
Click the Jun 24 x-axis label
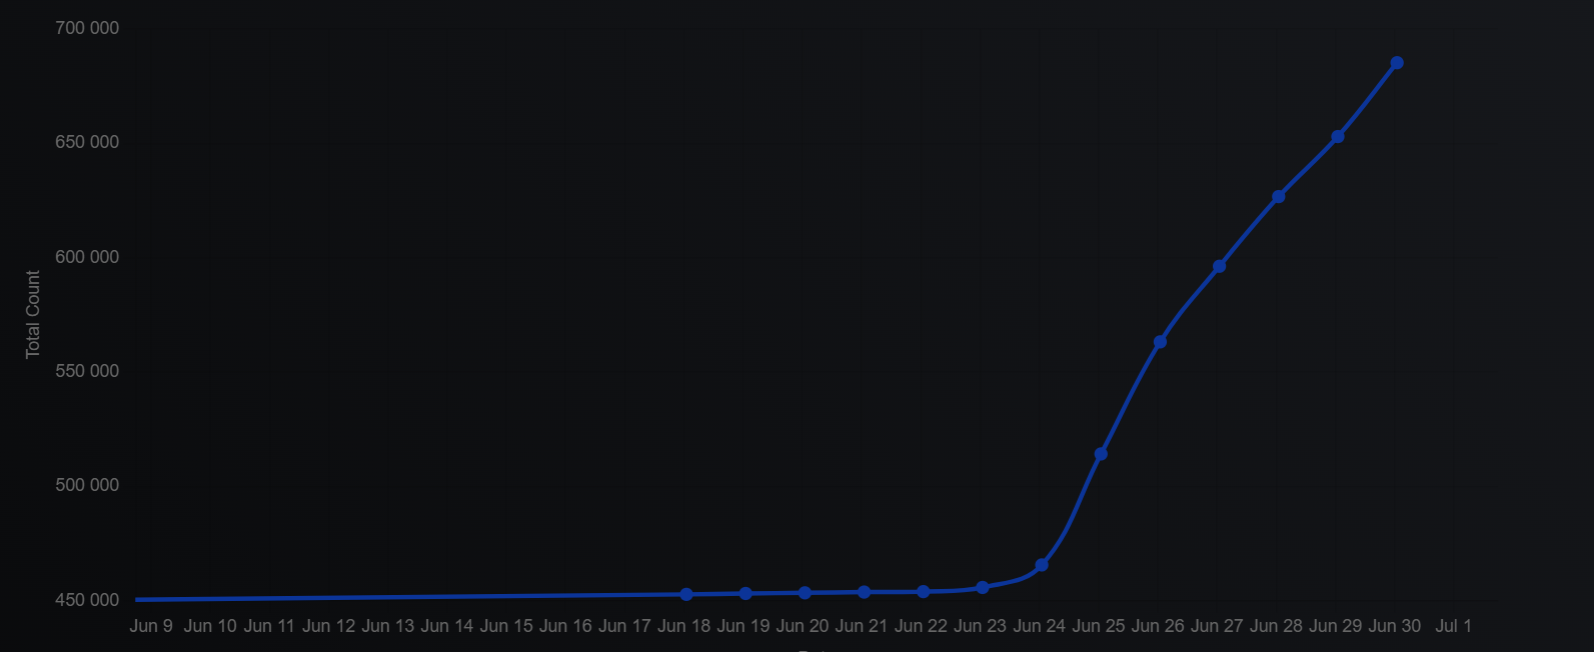[1039, 626]
